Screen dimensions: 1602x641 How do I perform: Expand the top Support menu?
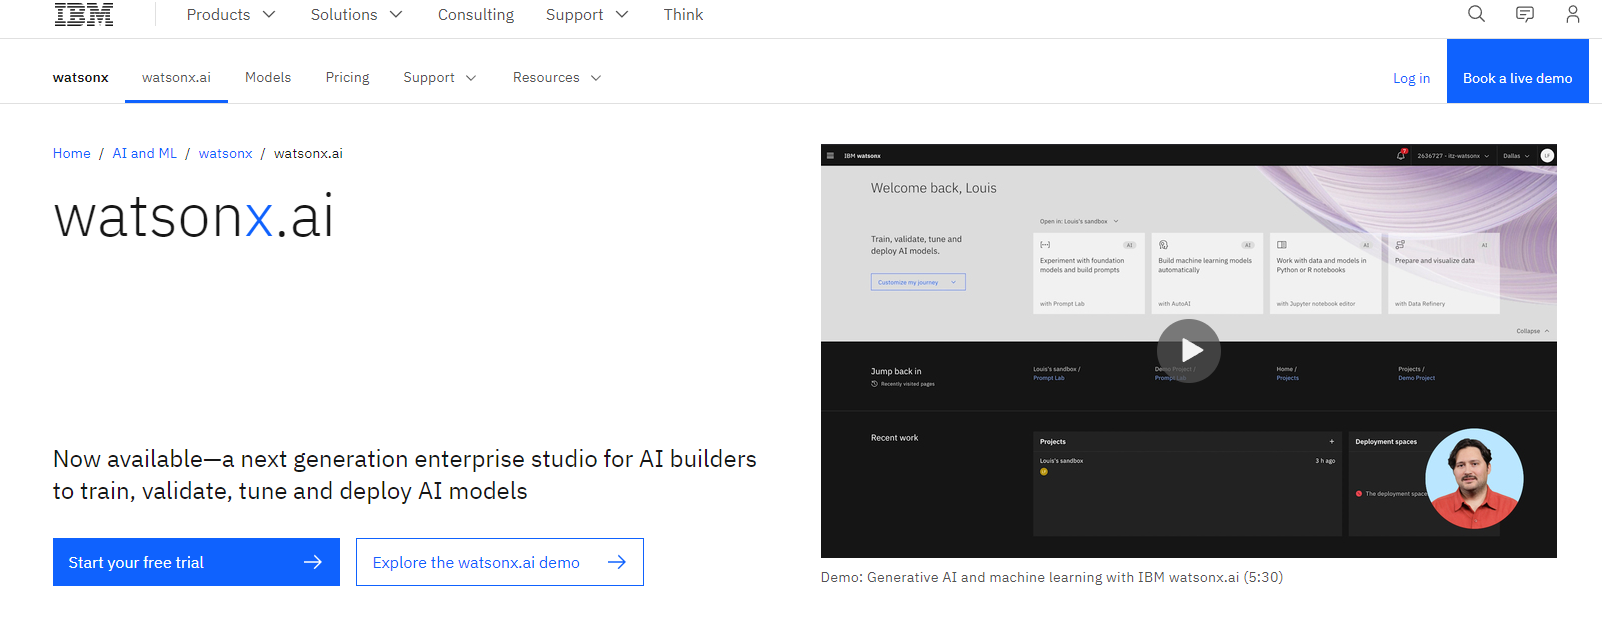tap(587, 14)
